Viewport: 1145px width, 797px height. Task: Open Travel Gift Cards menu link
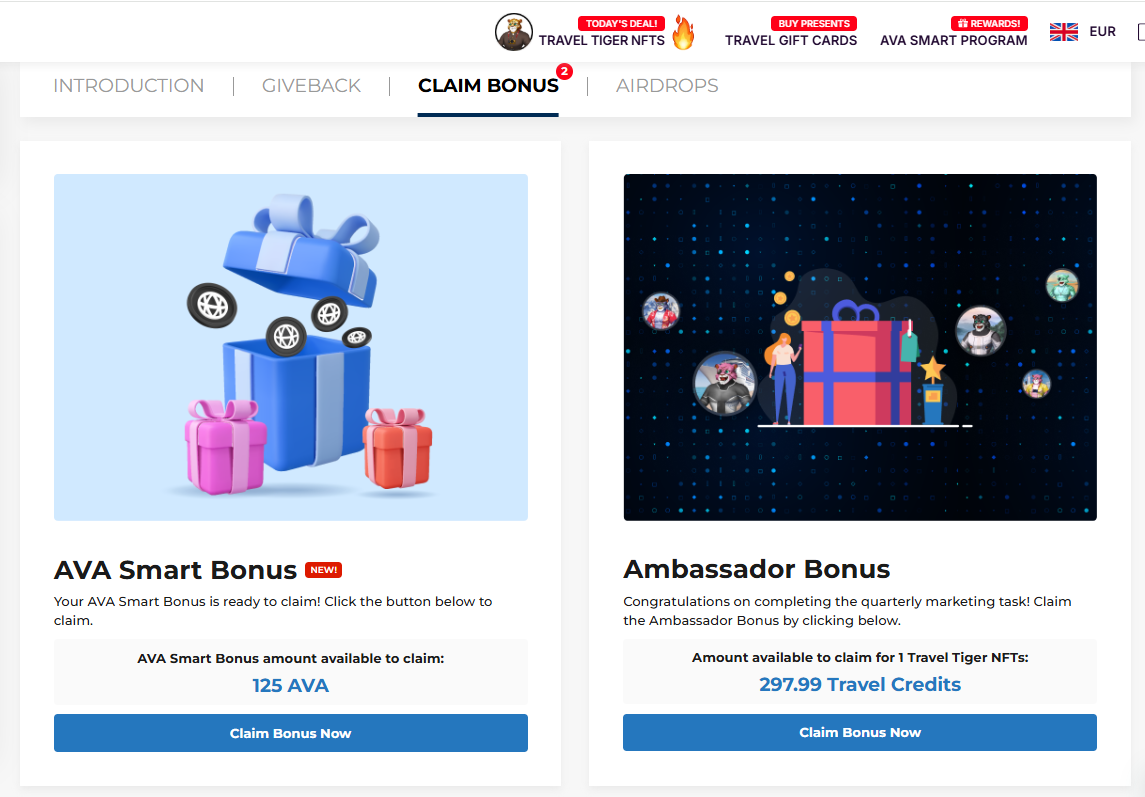tap(791, 40)
